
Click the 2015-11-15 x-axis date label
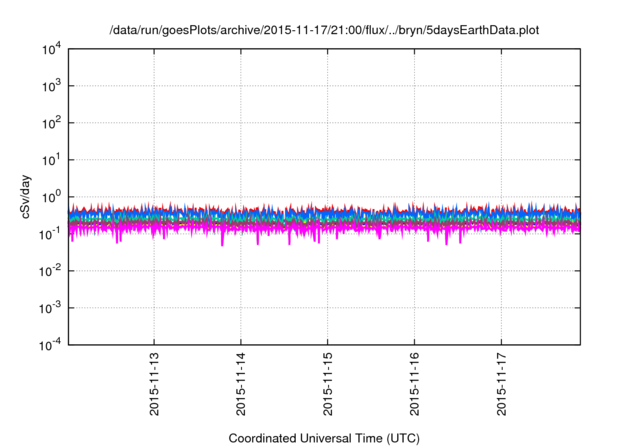tap(328, 384)
